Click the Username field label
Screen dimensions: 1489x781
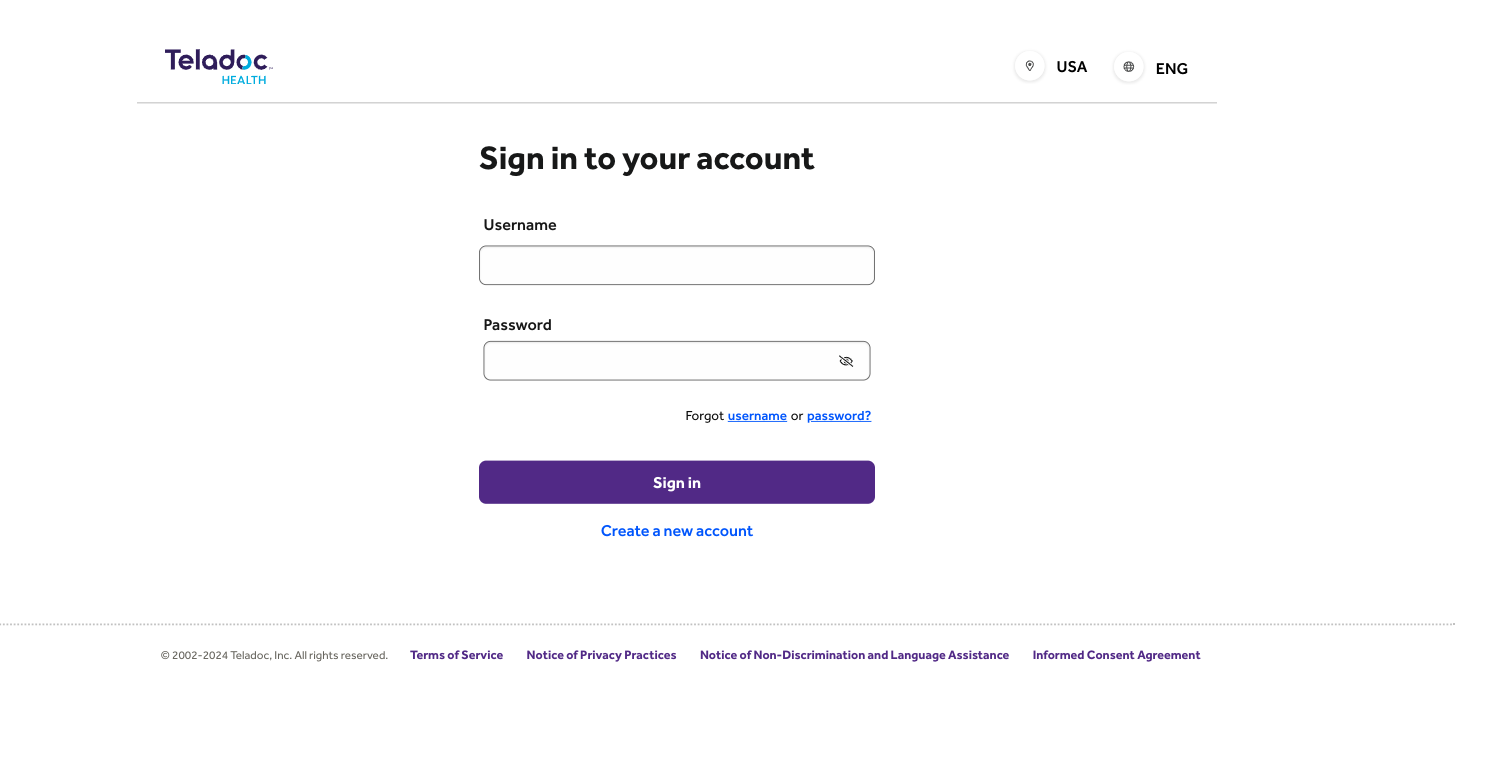coord(520,225)
